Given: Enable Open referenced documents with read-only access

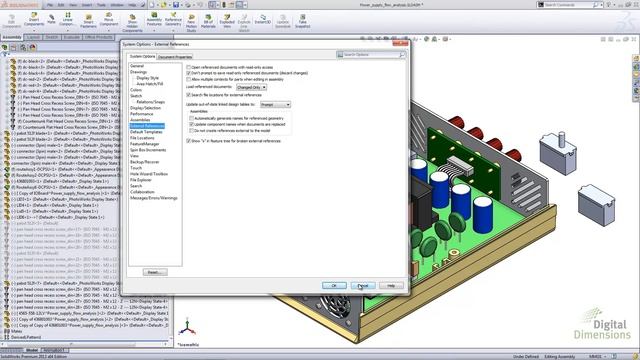Looking at the screenshot, I should point(189,67).
